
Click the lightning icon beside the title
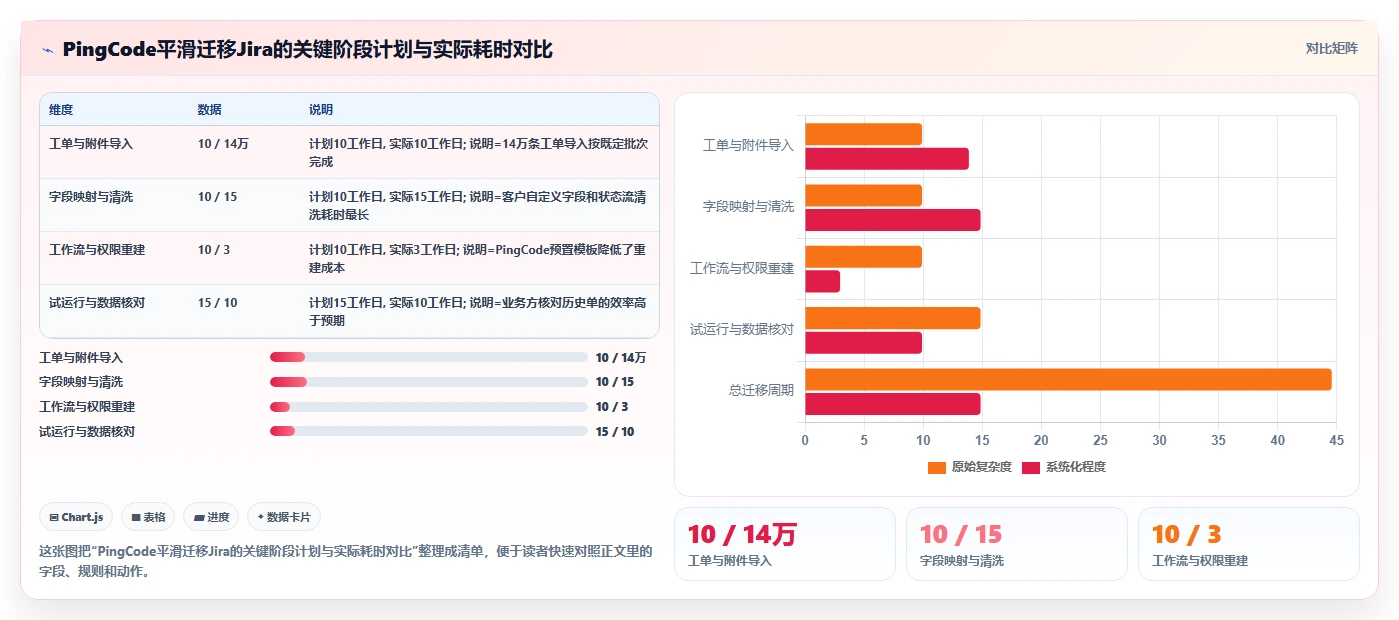47,50
